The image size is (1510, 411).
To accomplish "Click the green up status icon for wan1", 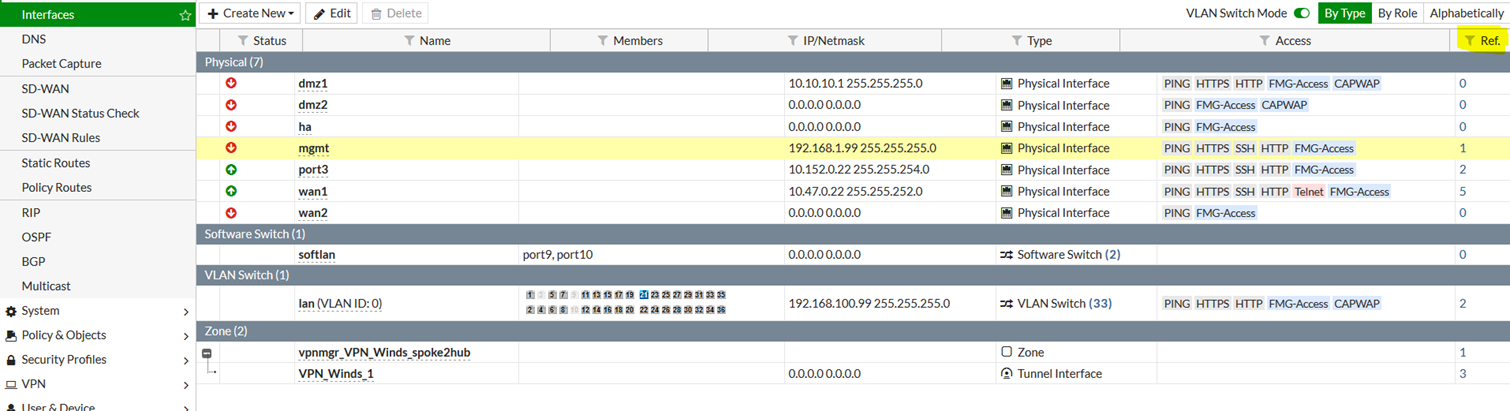I will point(231,191).
